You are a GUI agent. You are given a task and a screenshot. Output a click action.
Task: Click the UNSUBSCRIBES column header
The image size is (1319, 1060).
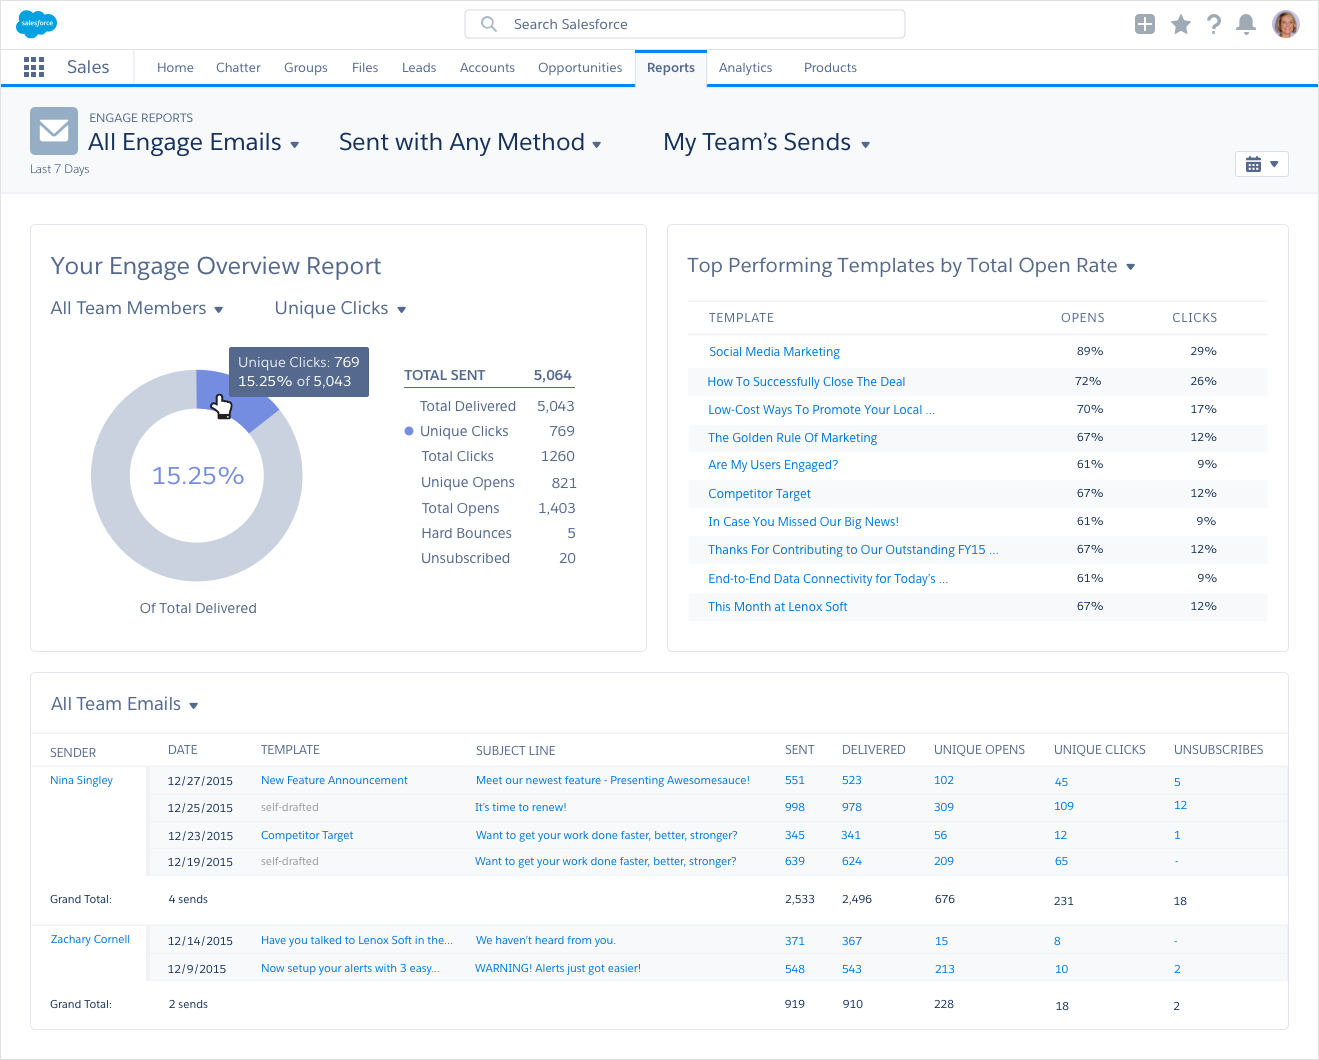click(1218, 750)
